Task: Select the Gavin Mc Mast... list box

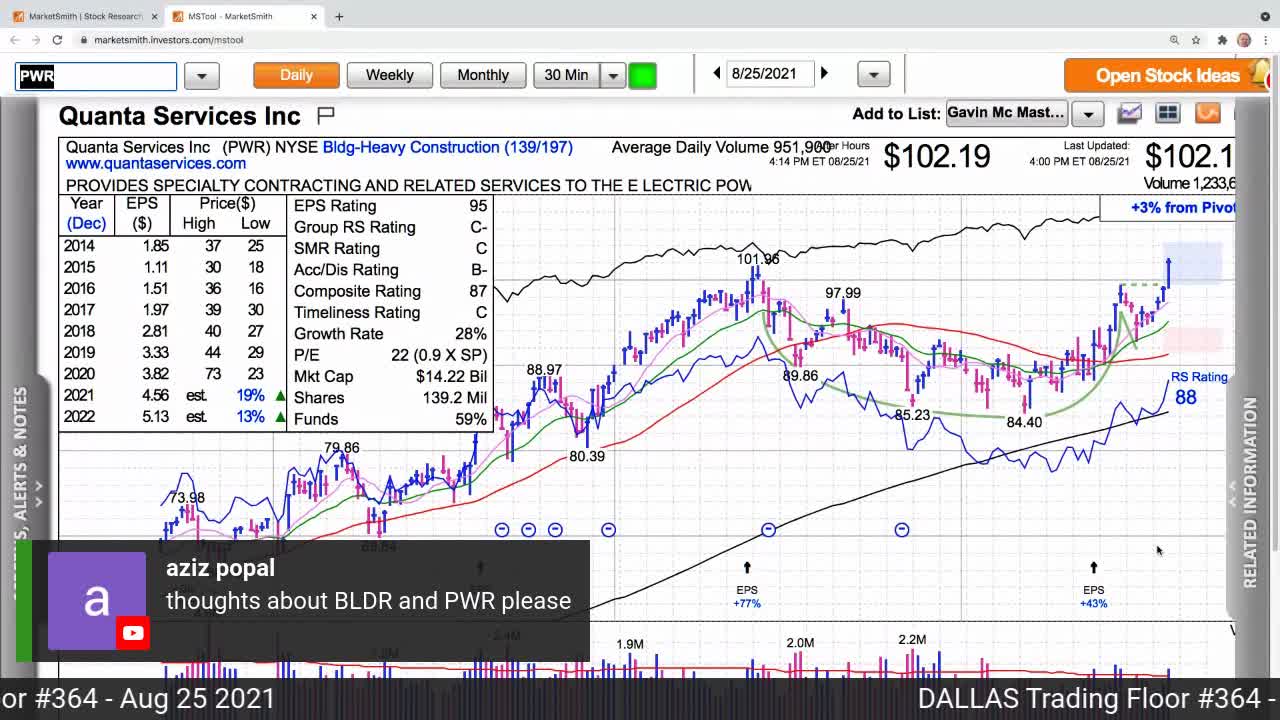Action: click(x=1006, y=112)
